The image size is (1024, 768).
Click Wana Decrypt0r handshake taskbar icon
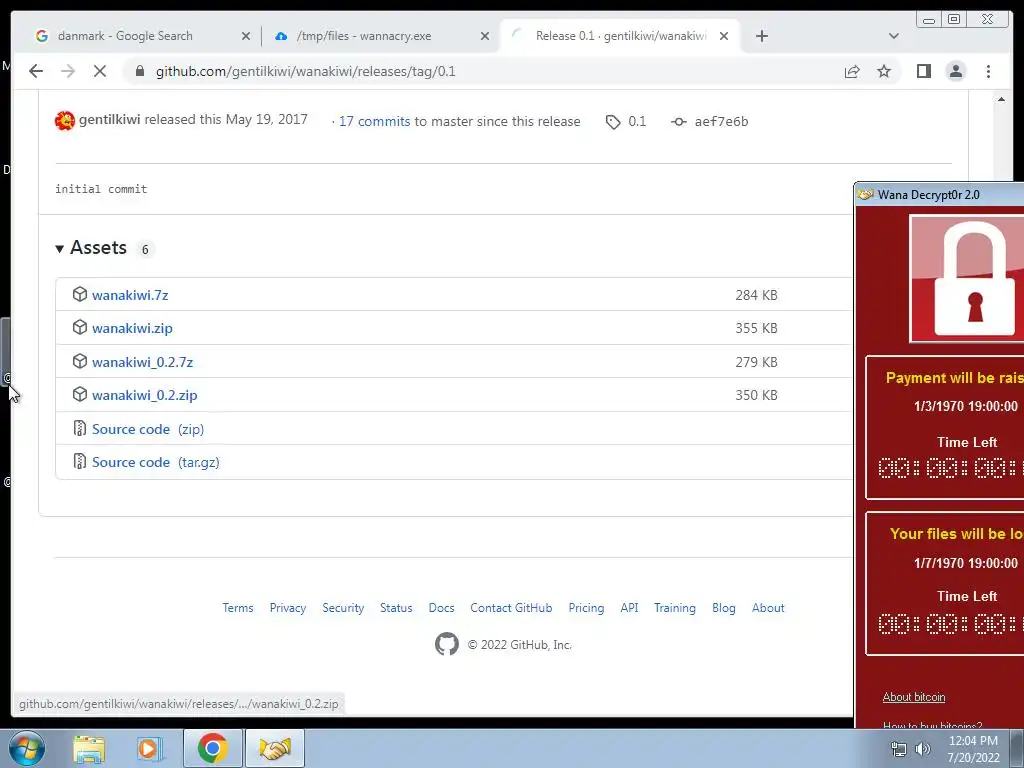click(x=275, y=748)
